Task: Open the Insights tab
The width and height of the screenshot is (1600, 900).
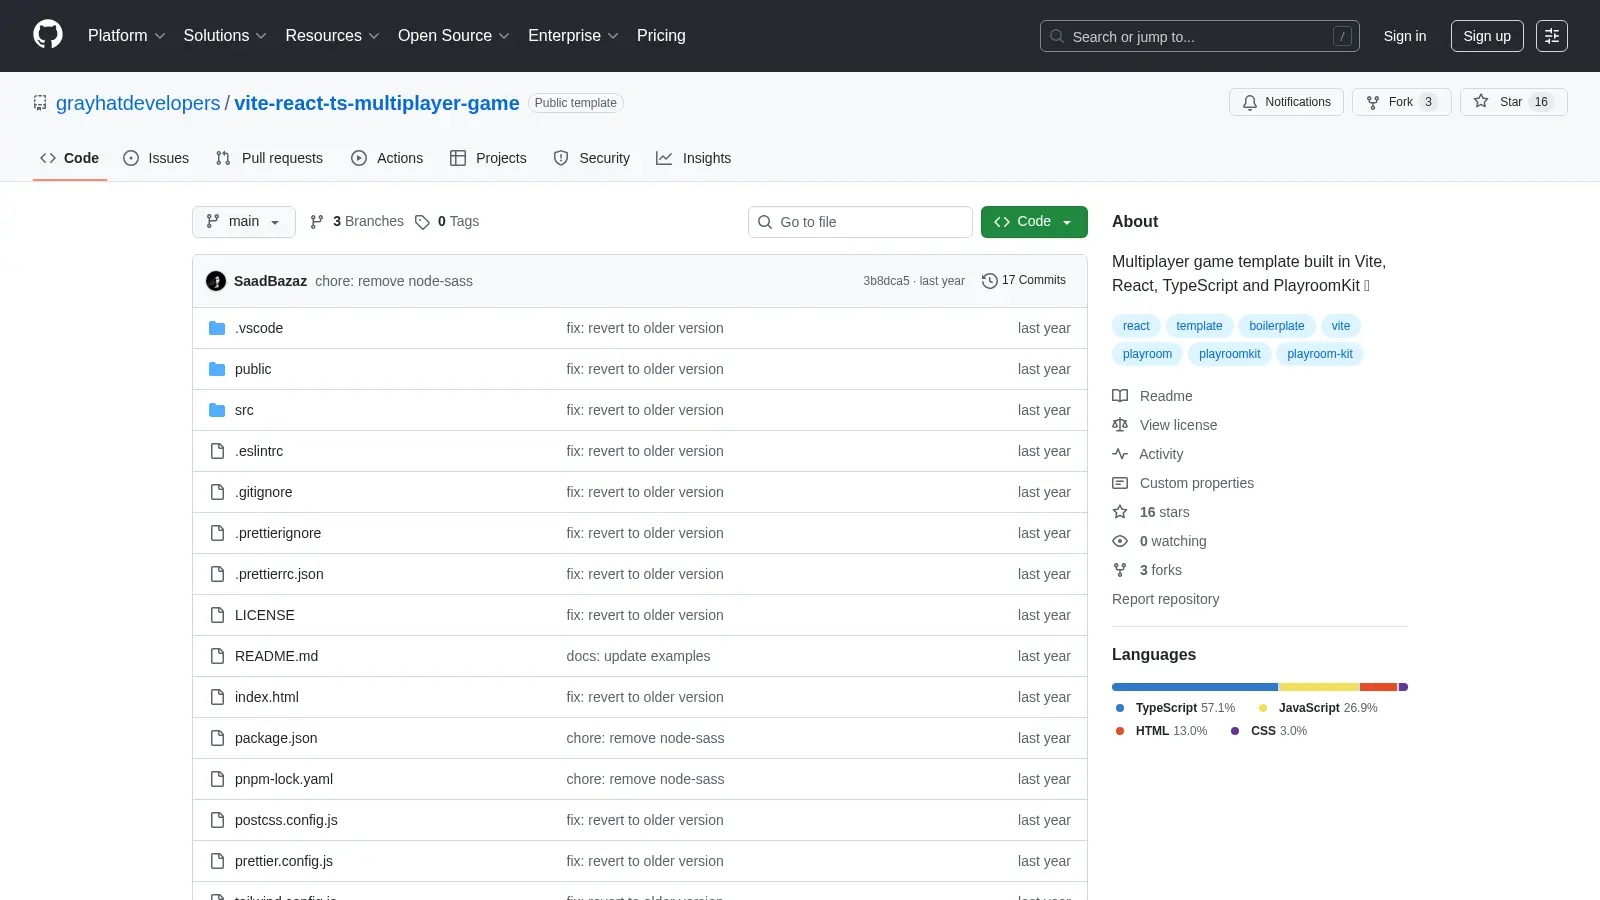Action: tap(694, 158)
